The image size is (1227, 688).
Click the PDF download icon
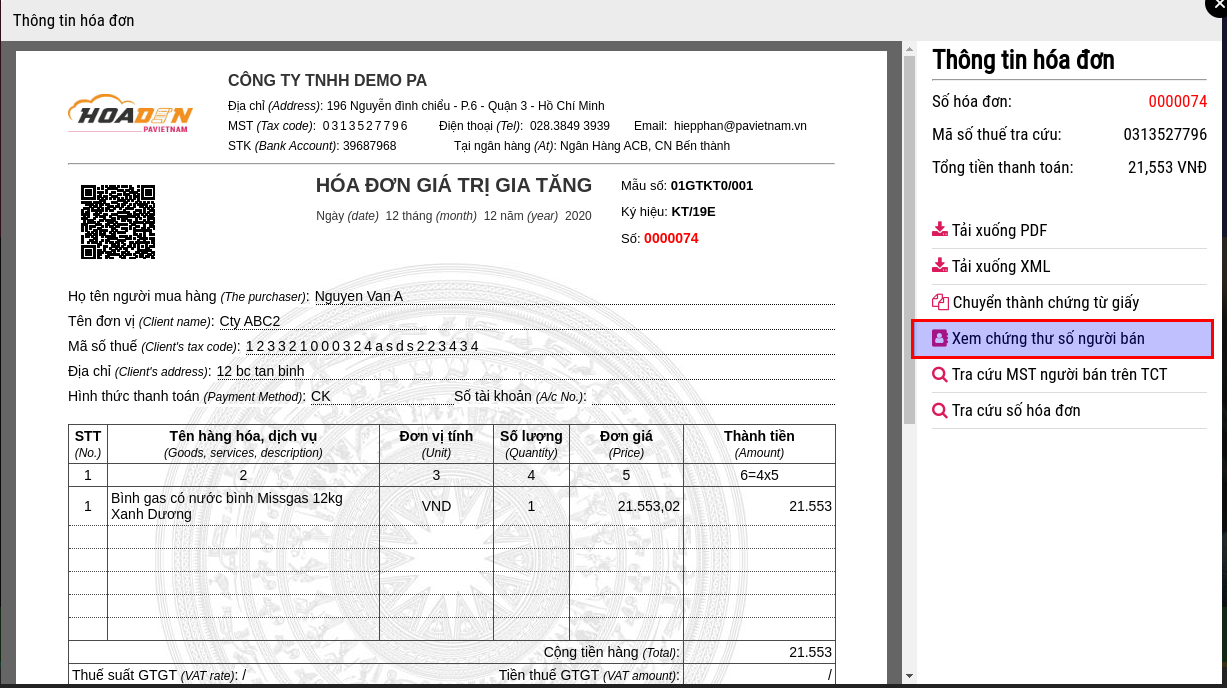pos(940,230)
